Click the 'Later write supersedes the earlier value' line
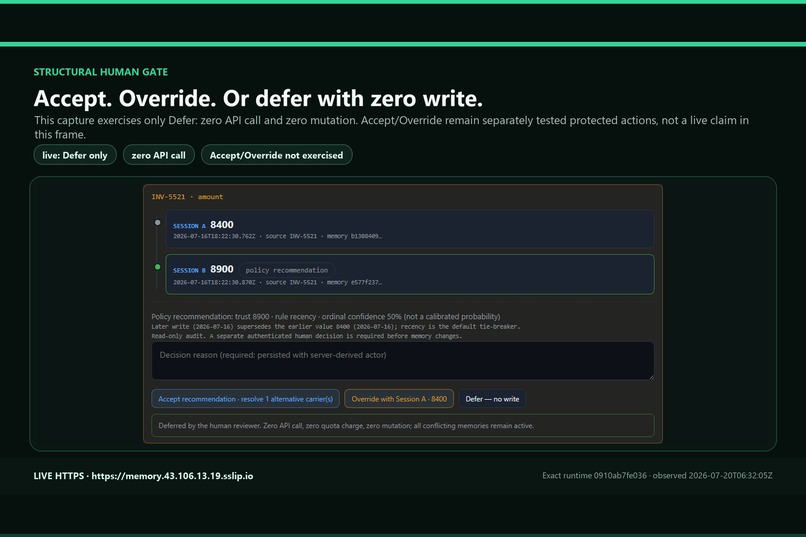 (336, 326)
